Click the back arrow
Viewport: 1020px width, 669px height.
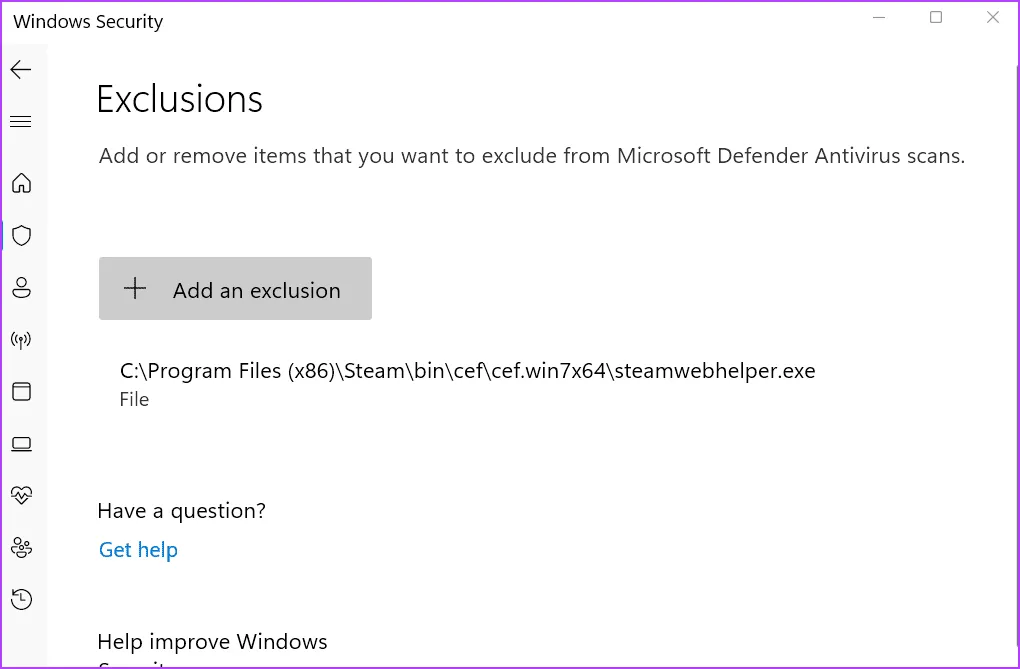21,69
